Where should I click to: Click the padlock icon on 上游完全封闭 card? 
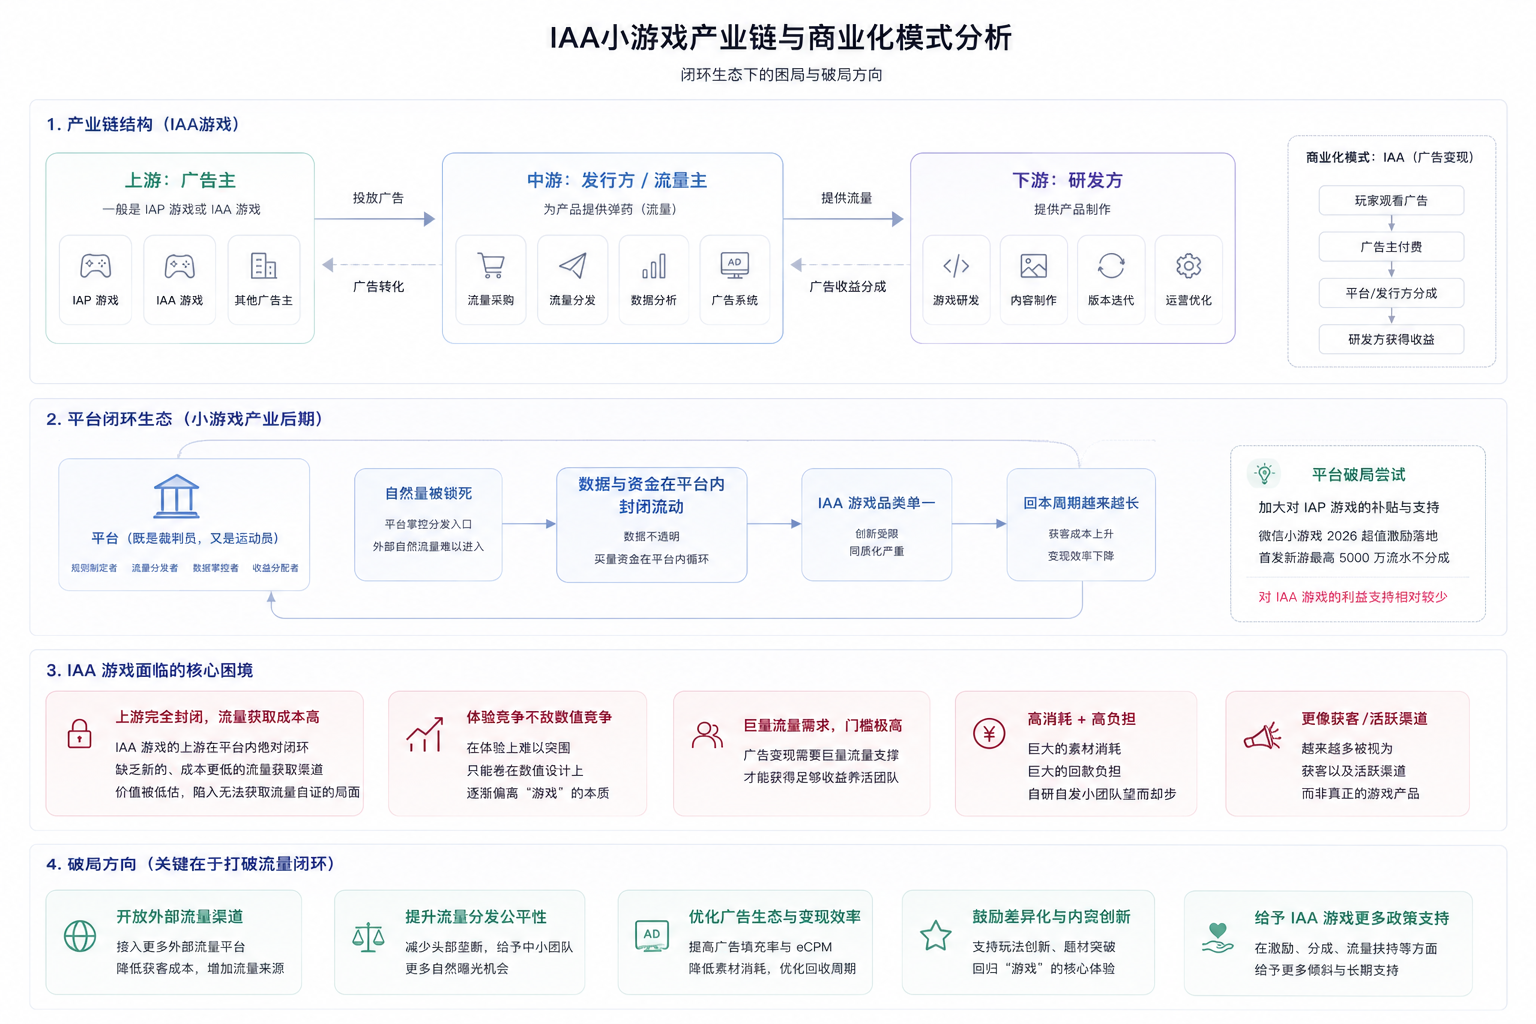pyautogui.click(x=79, y=734)
